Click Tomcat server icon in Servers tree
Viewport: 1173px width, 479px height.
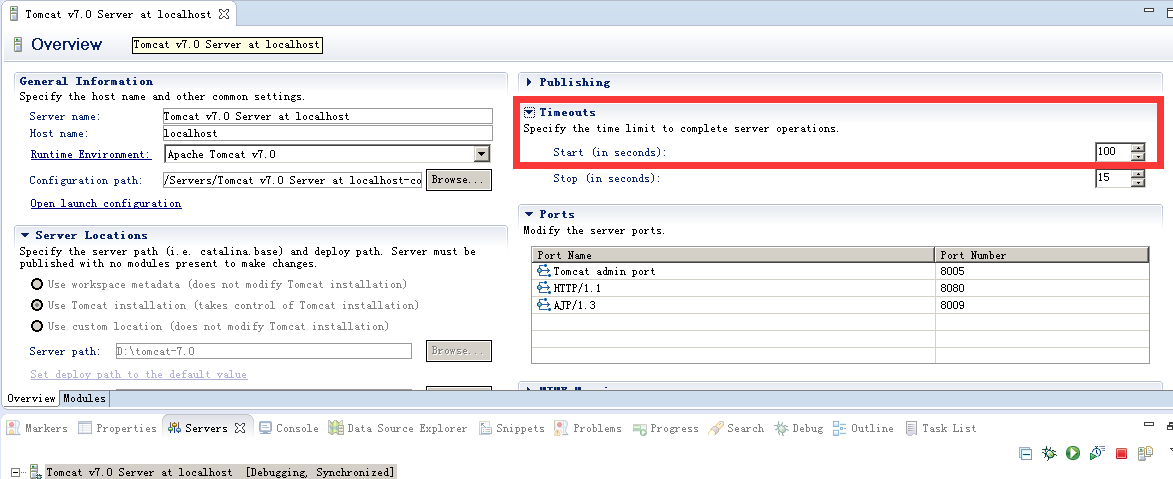point(34,472)
